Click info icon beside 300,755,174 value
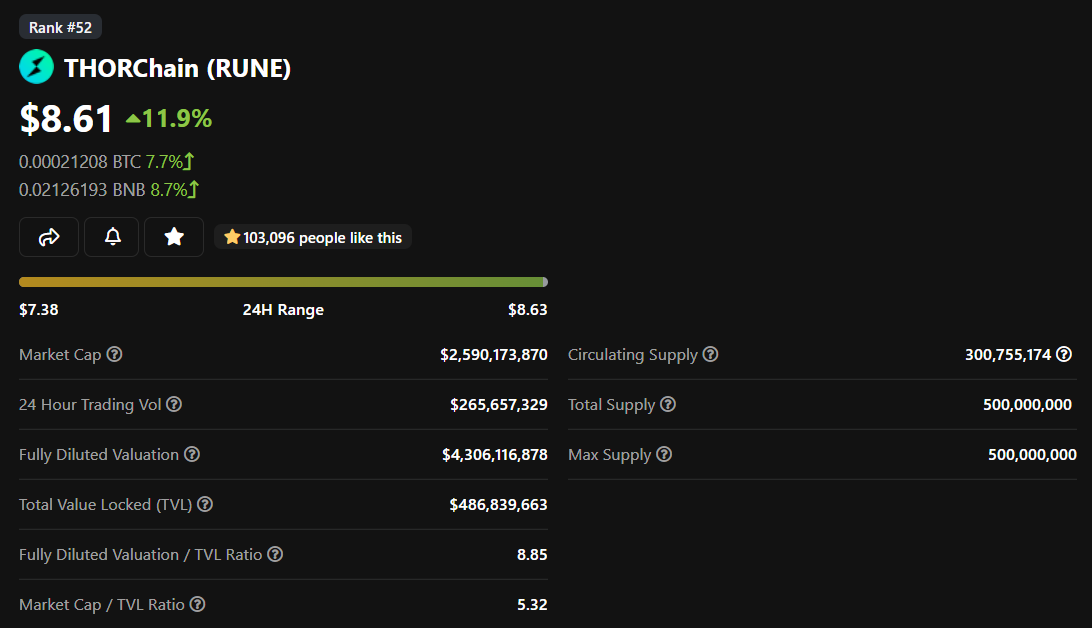1092x628 pixels. pos(1064,354)
